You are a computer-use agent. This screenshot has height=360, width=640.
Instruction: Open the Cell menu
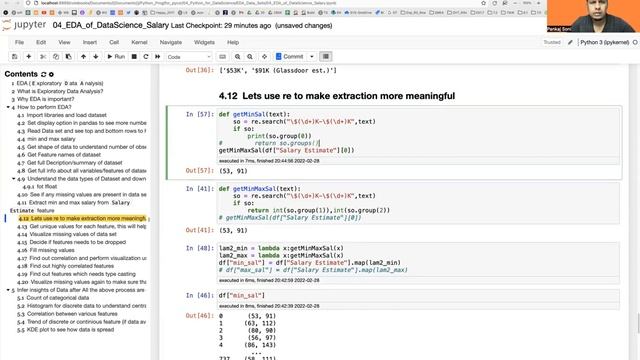pos(114,42)
